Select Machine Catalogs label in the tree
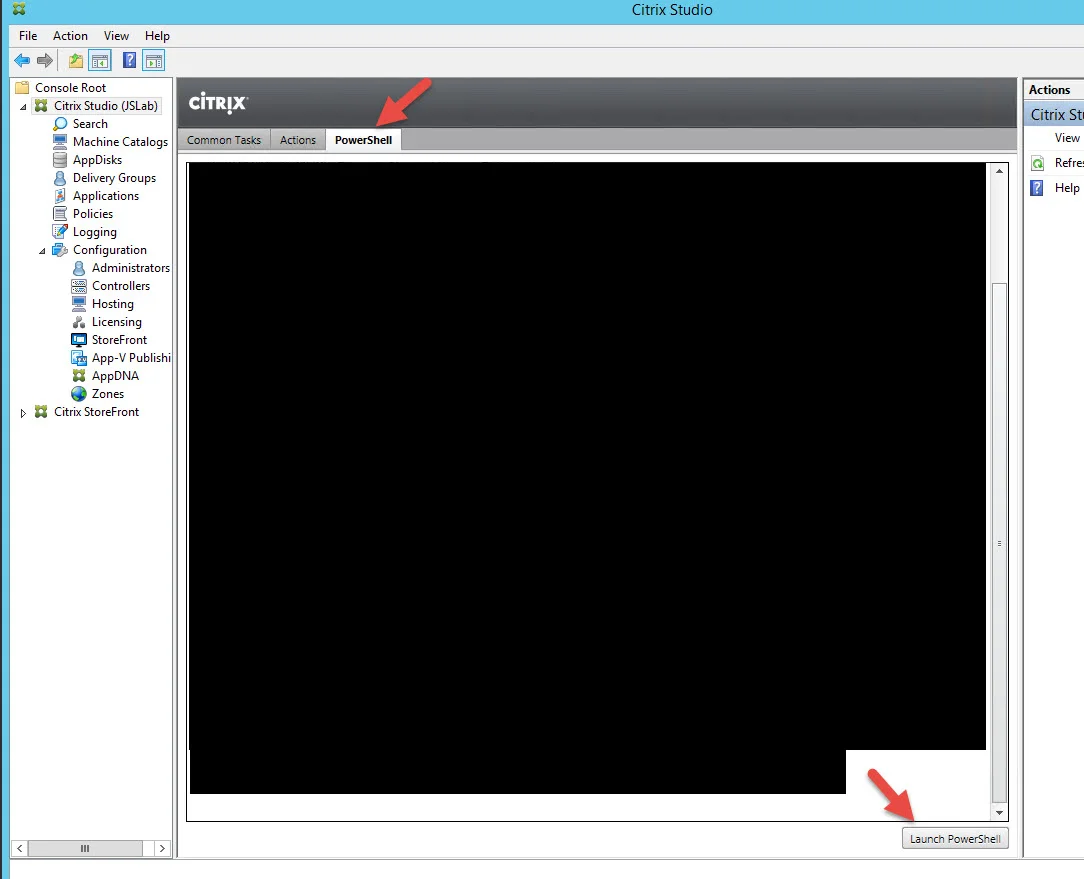 click(120, 142)
